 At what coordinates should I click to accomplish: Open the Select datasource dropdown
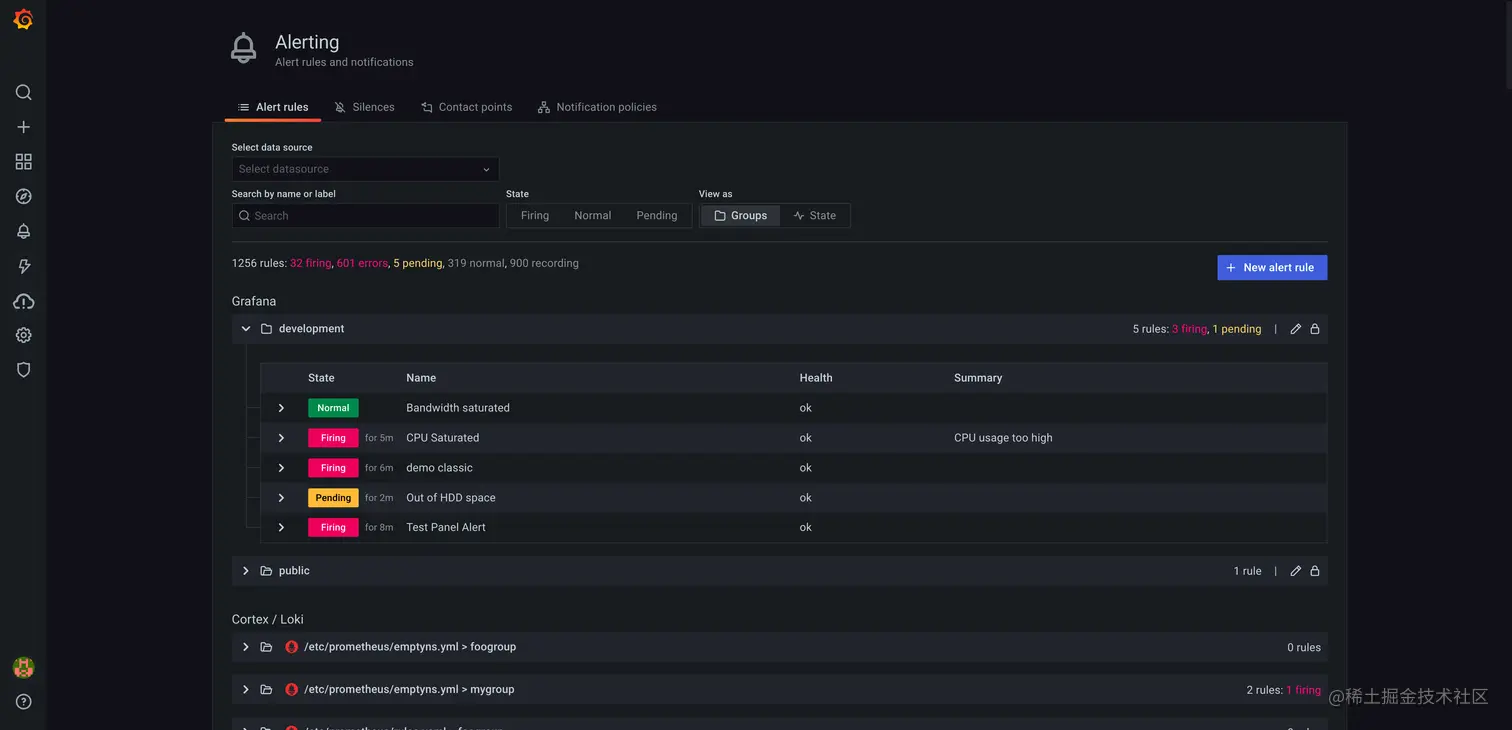pyautogui.click(x=365, y=169)
